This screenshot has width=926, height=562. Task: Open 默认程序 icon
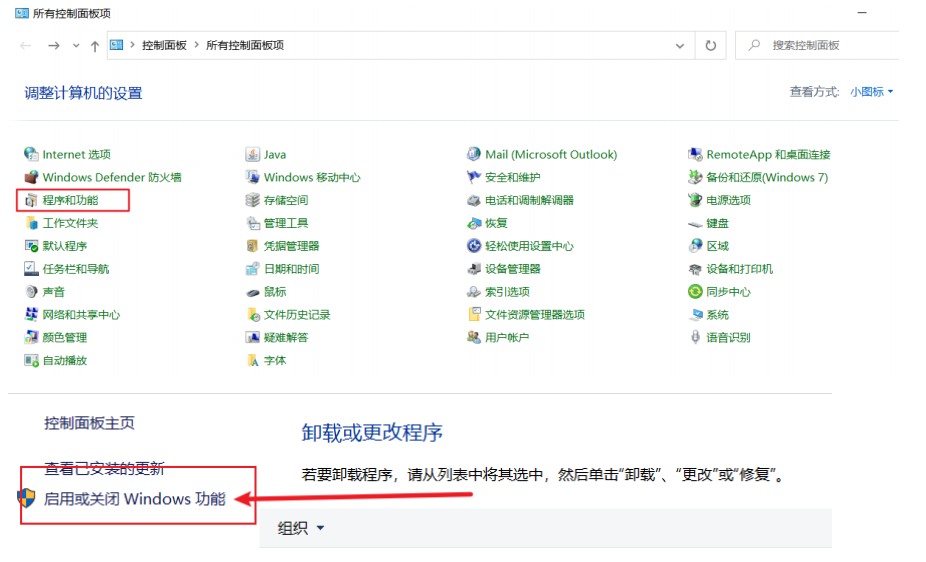(31, 246)
